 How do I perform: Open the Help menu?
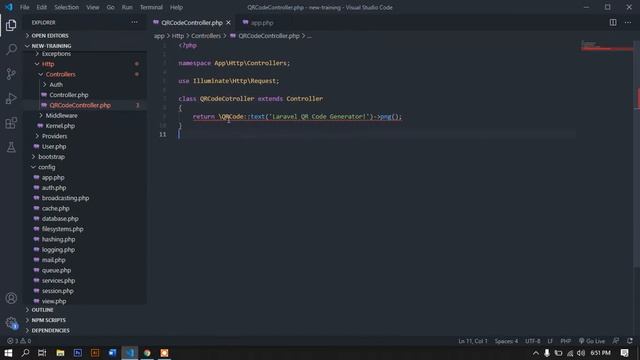coord(176,7)
